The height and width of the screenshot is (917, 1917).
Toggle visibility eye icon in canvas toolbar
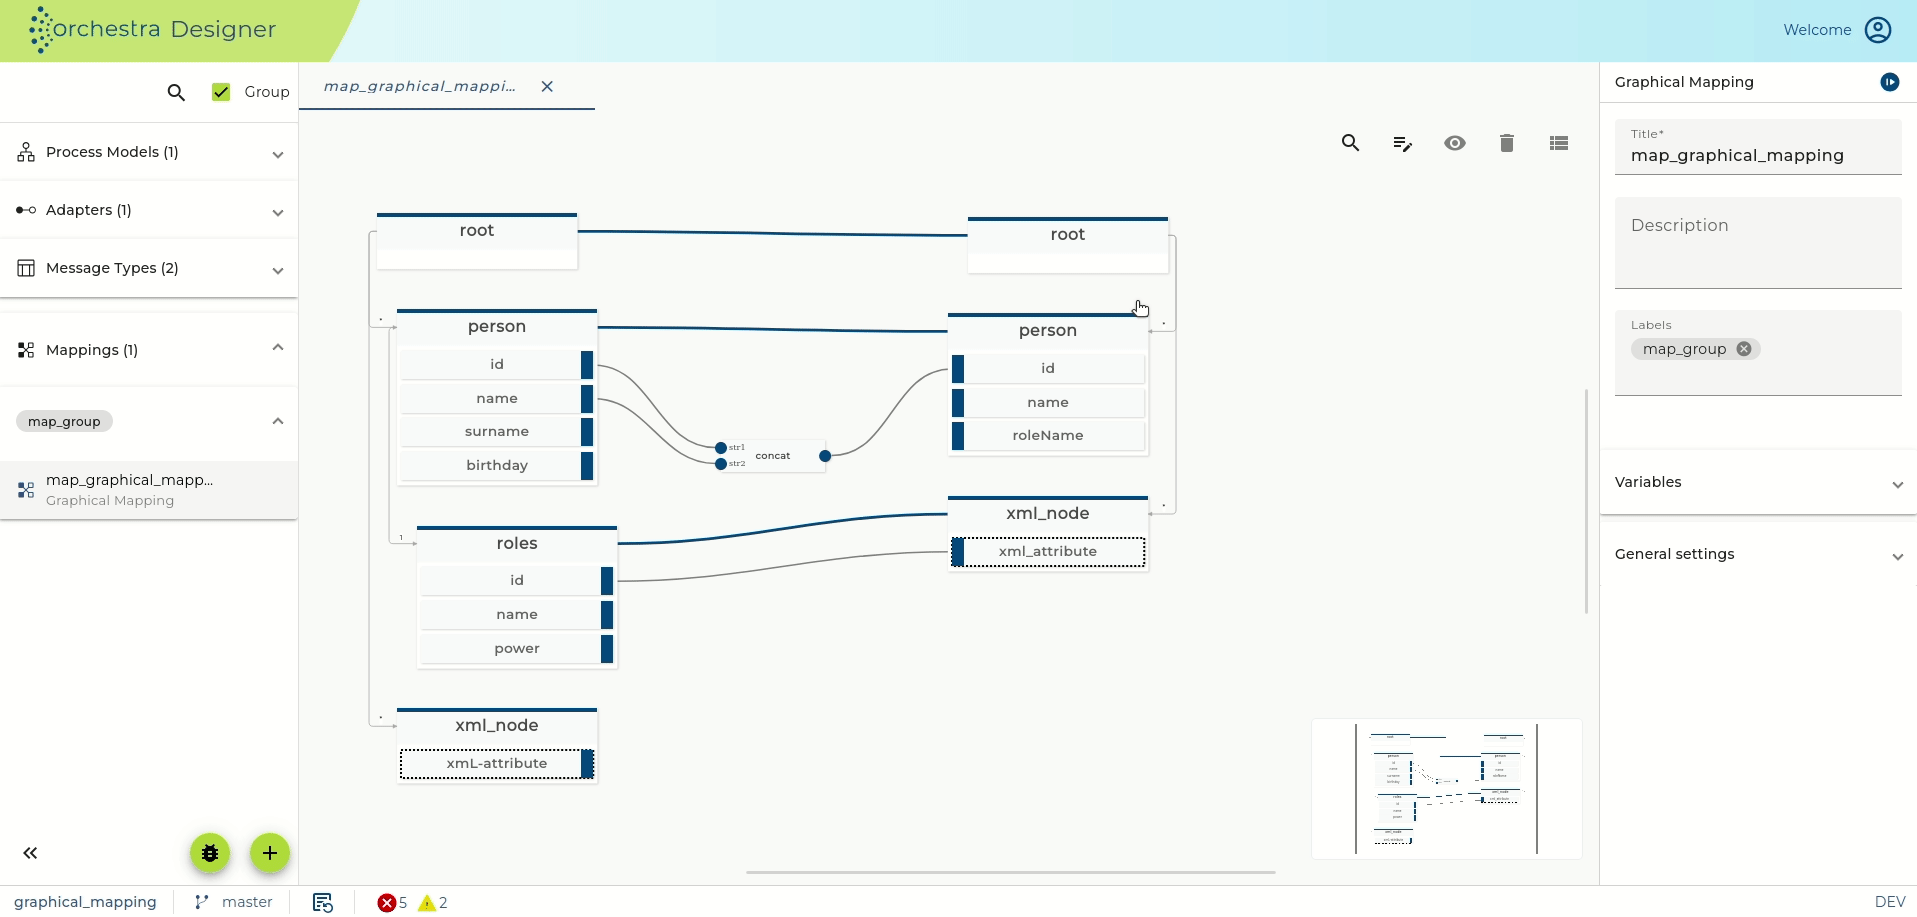coord(1455,143)
